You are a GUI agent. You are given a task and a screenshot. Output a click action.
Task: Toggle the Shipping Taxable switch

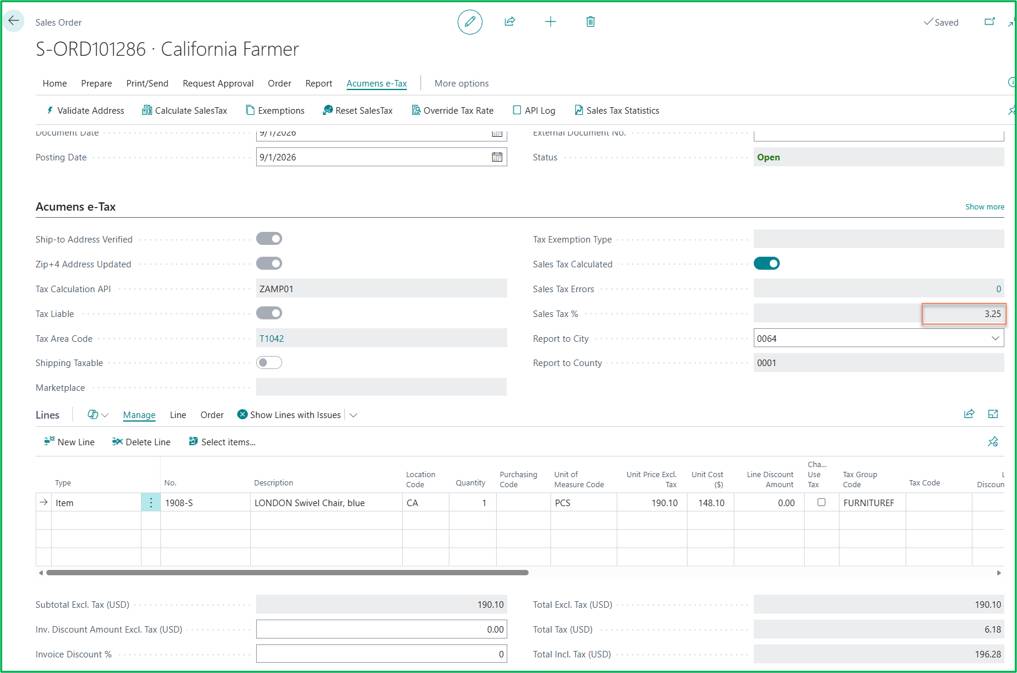tap(269, 362)
